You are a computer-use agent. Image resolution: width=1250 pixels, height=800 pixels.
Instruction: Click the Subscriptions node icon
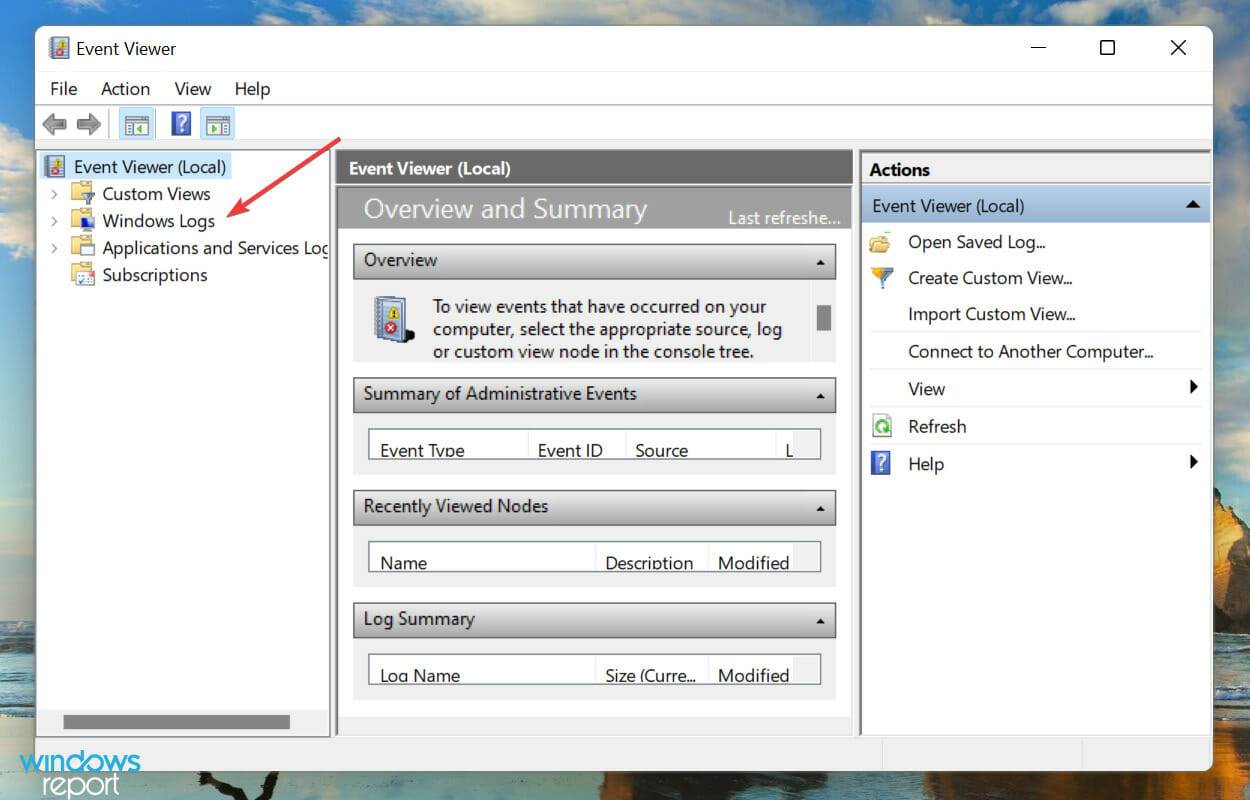point(83,274)
